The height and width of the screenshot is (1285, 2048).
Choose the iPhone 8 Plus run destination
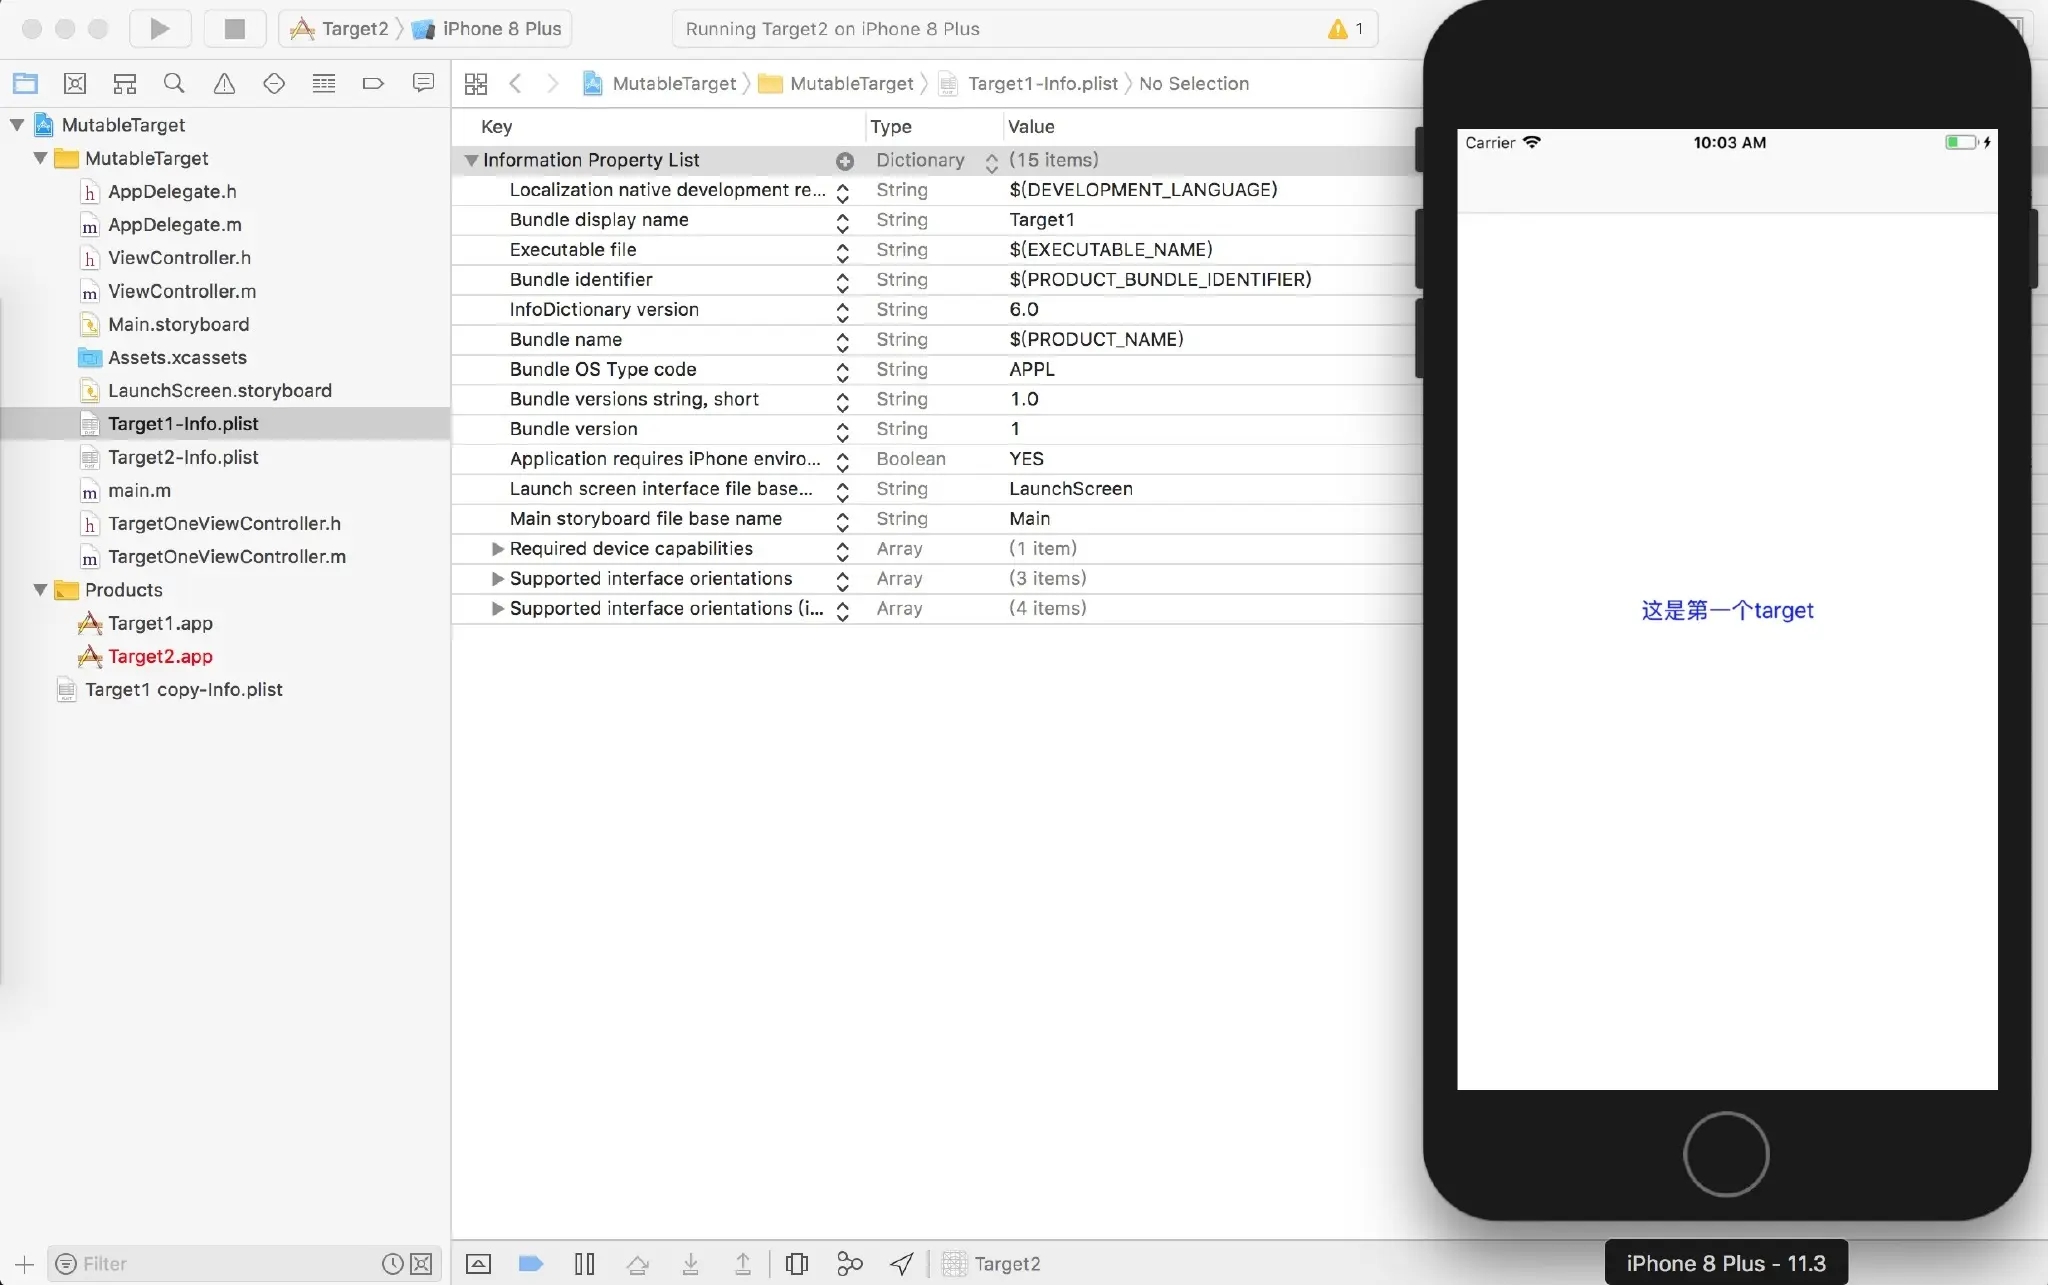click(x=487, y=29)
